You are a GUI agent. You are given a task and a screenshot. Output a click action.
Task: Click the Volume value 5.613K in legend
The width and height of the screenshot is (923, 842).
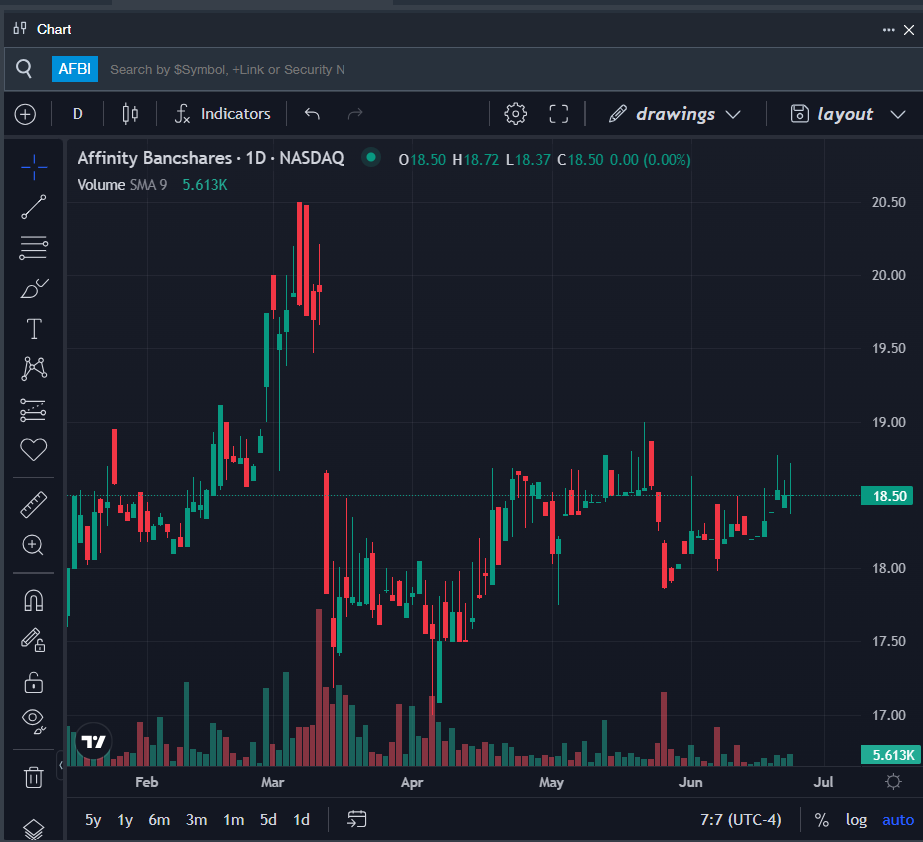[x=205, y=185]
